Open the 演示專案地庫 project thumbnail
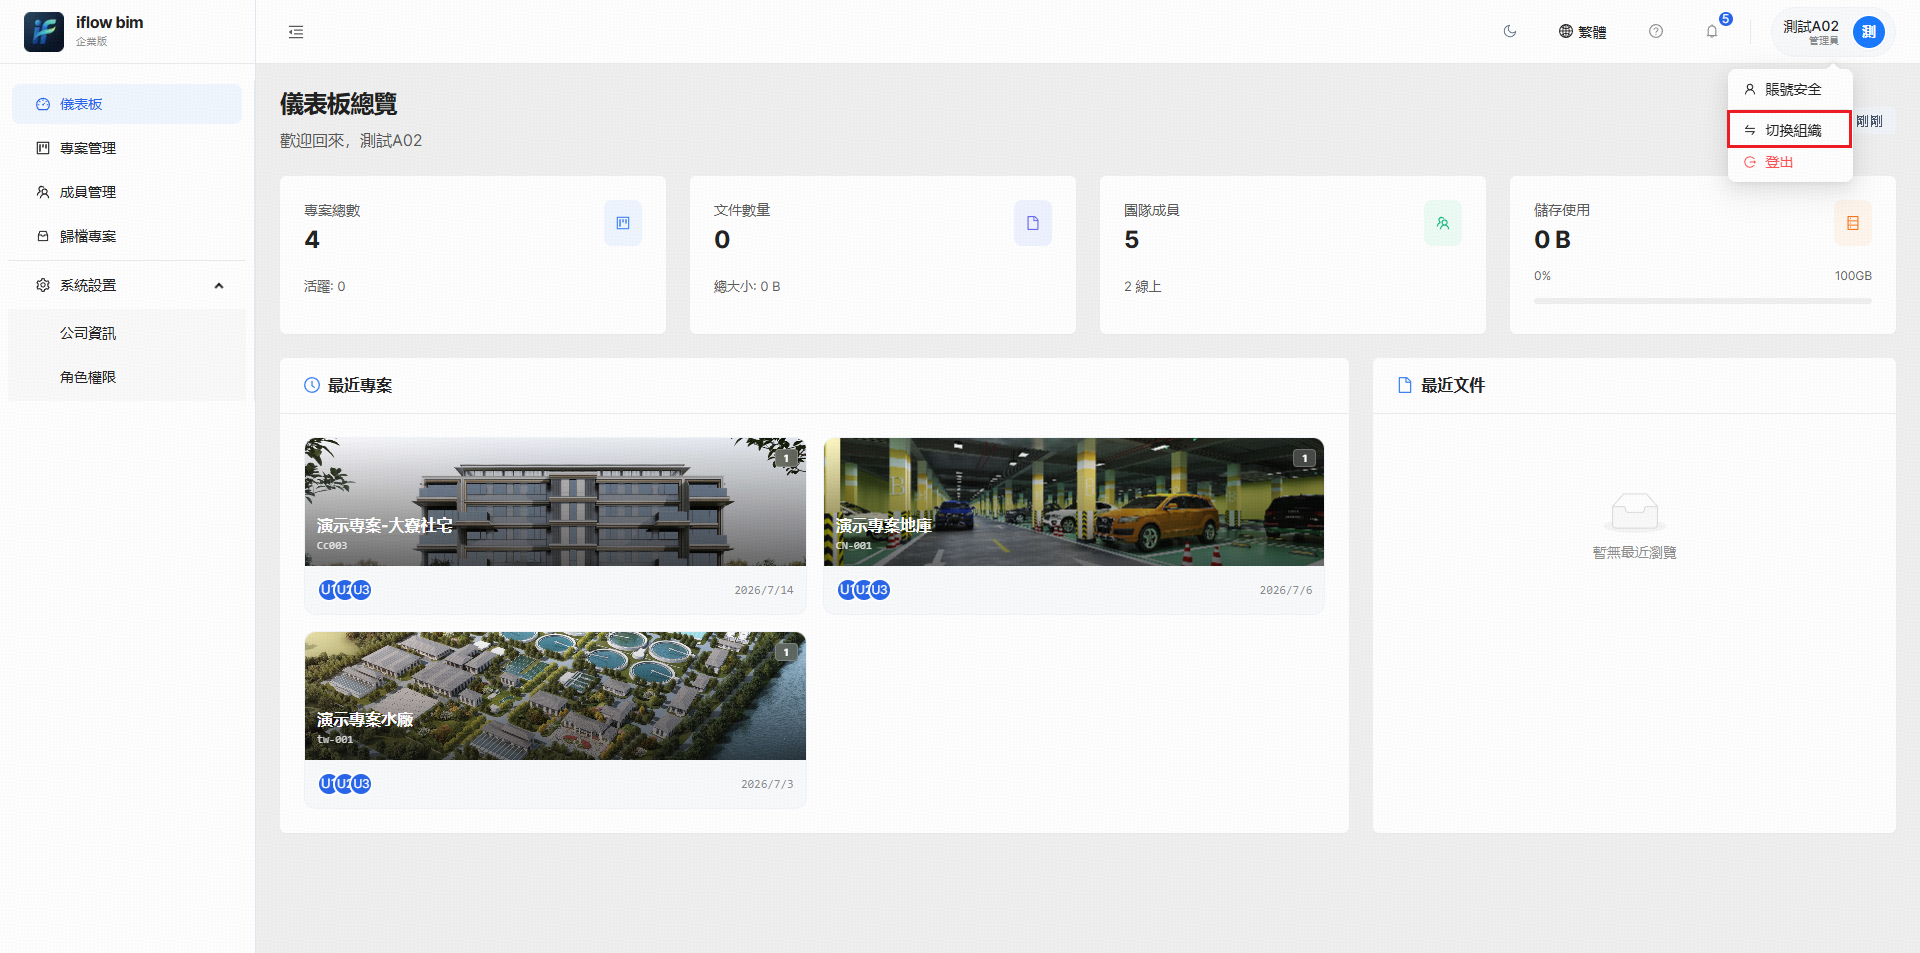Image resolution: width=1920 pixels, height=953 pixels. tap(1074, 502)
